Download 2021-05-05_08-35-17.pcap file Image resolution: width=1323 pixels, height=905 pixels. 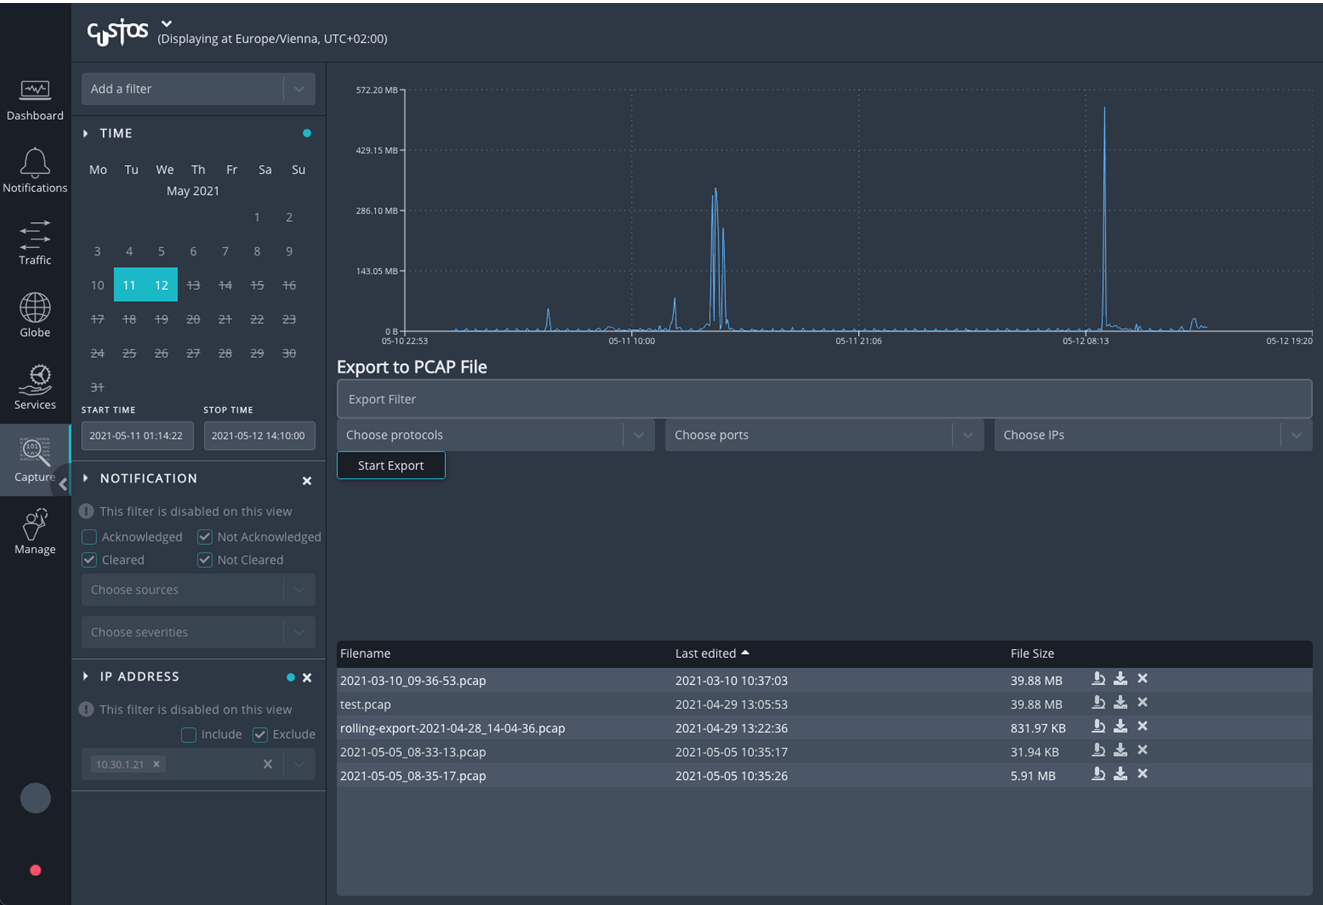click(x=1120, y=775)
